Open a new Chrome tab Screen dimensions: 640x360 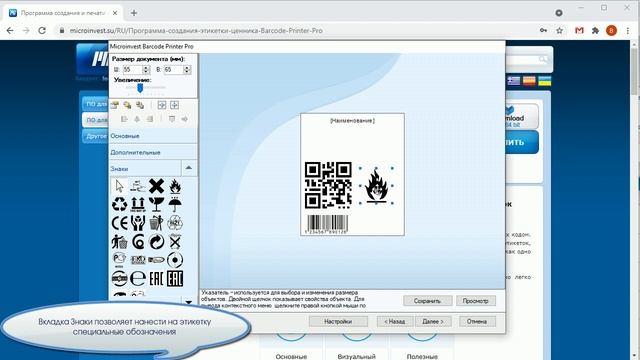(x=133, y=13)
